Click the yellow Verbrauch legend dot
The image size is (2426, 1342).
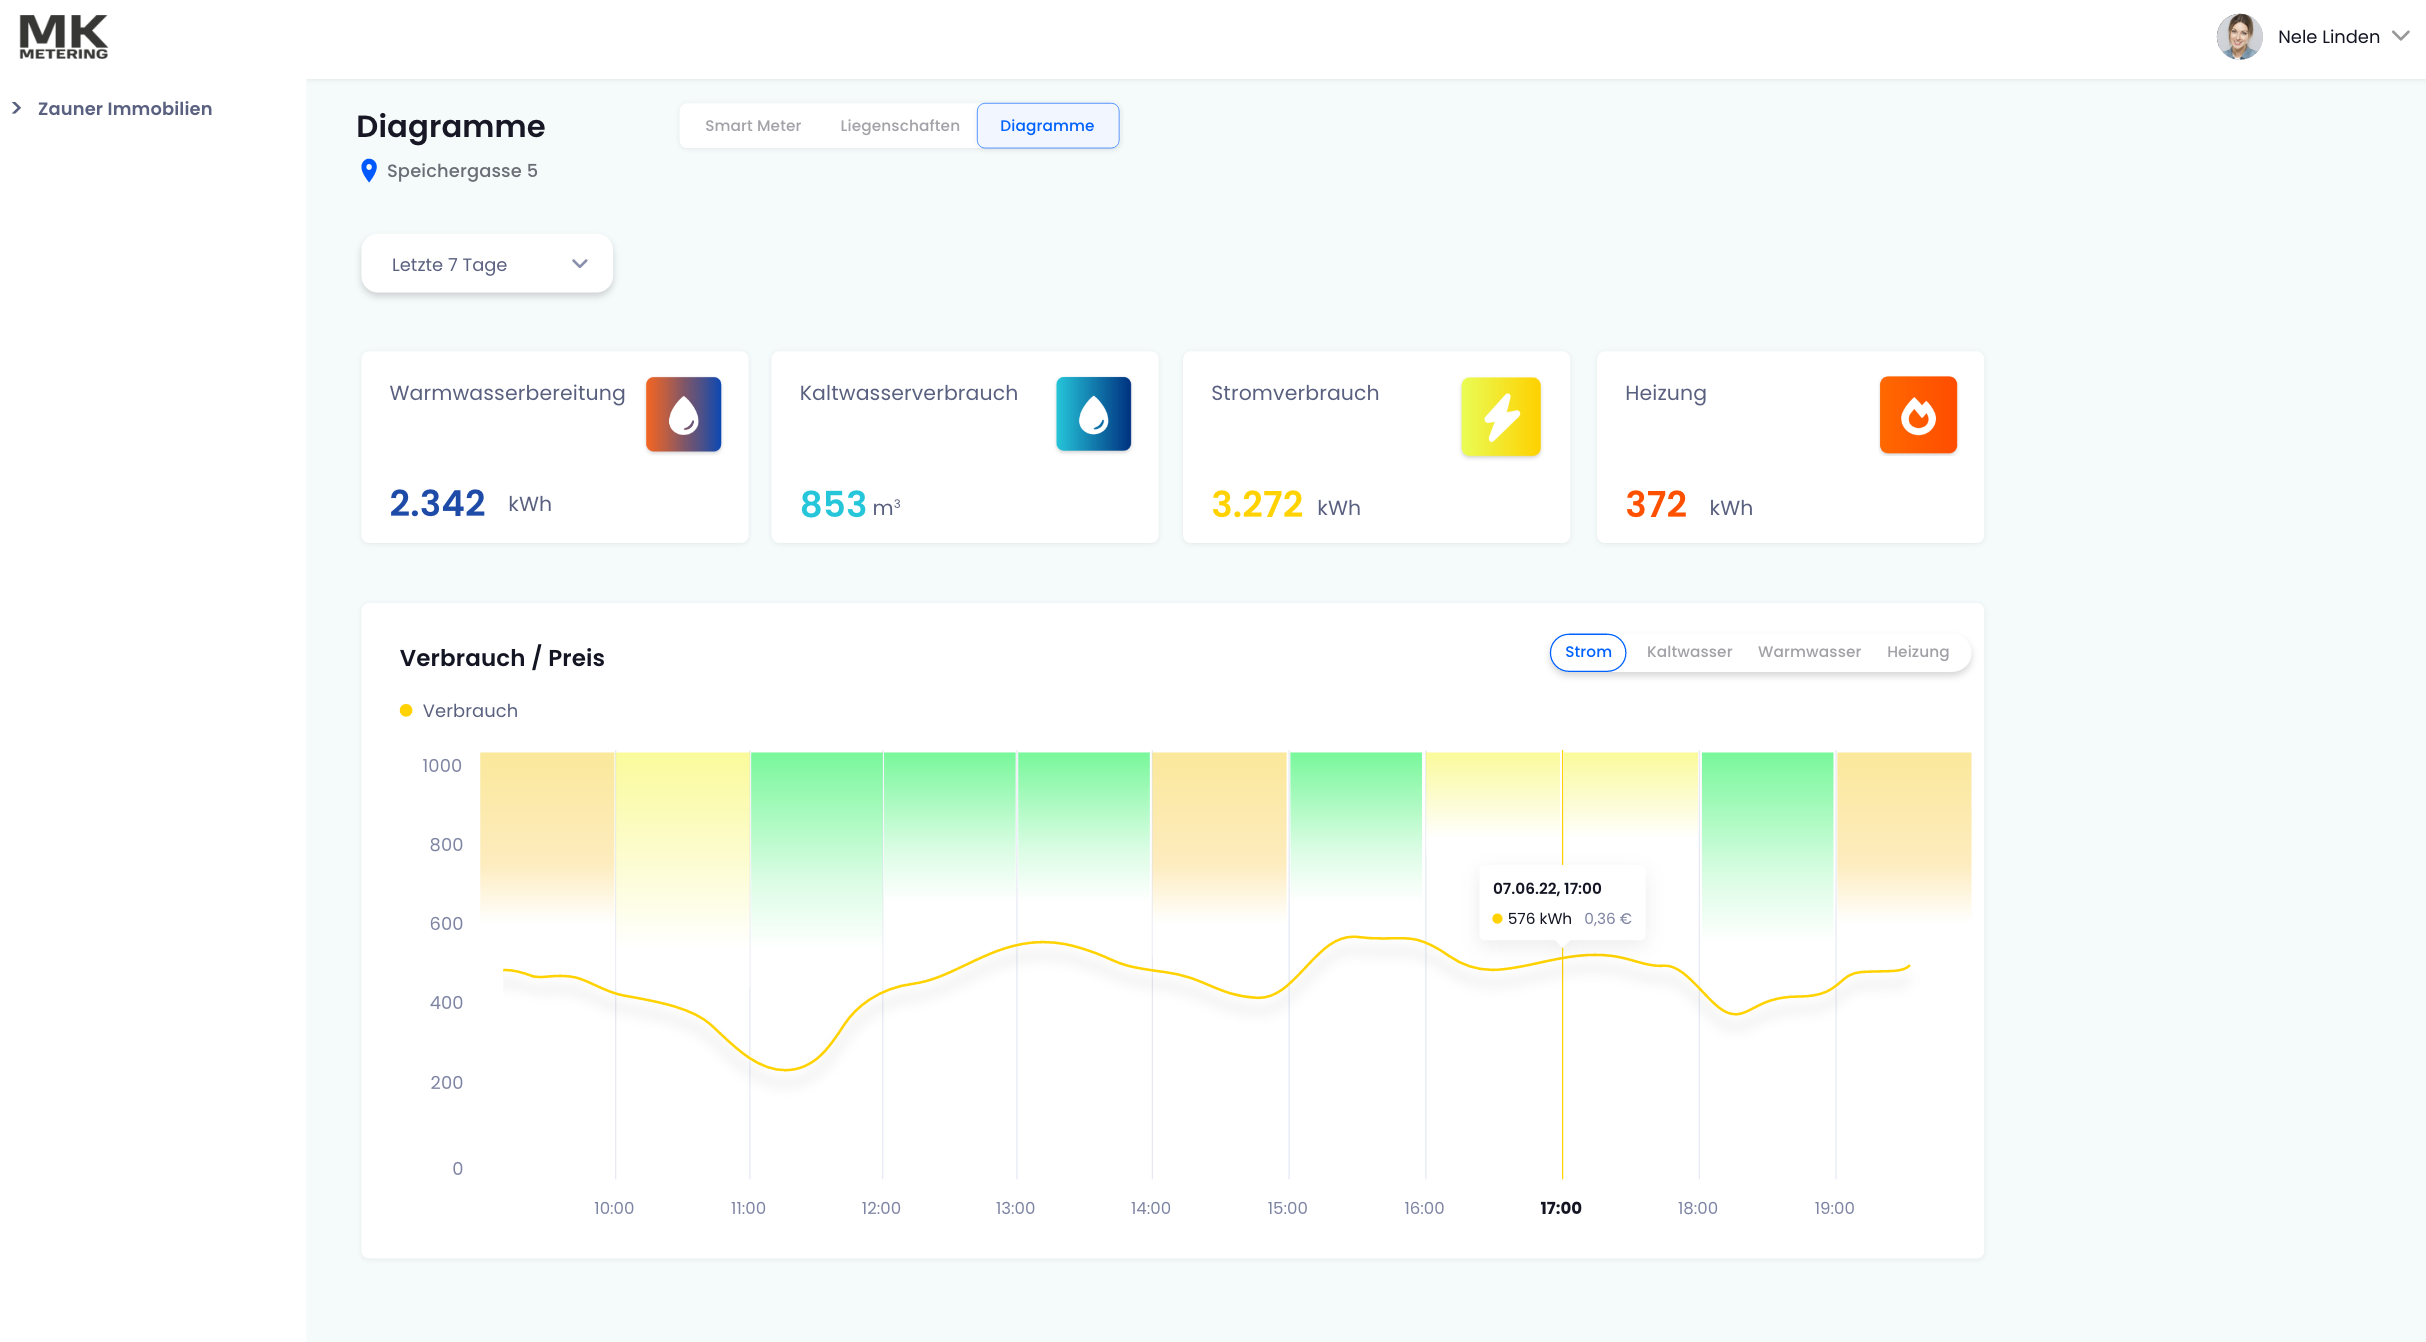pyautogui.click(x=406, y=711)
